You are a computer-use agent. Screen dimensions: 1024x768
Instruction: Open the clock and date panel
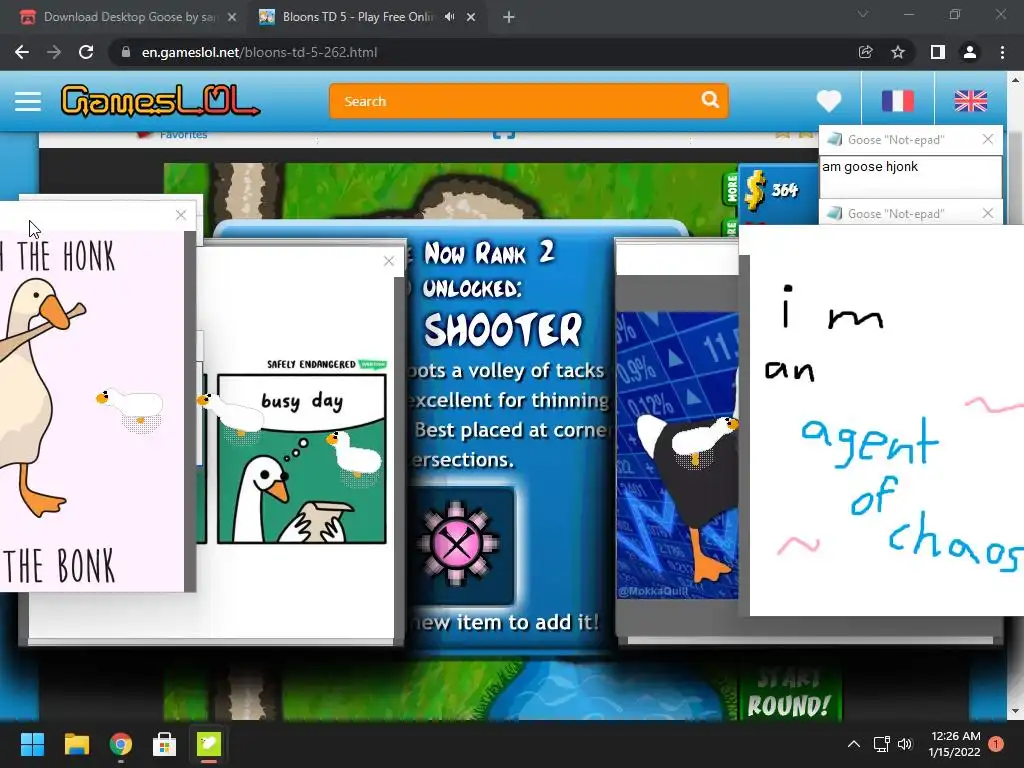coord(955,744)
